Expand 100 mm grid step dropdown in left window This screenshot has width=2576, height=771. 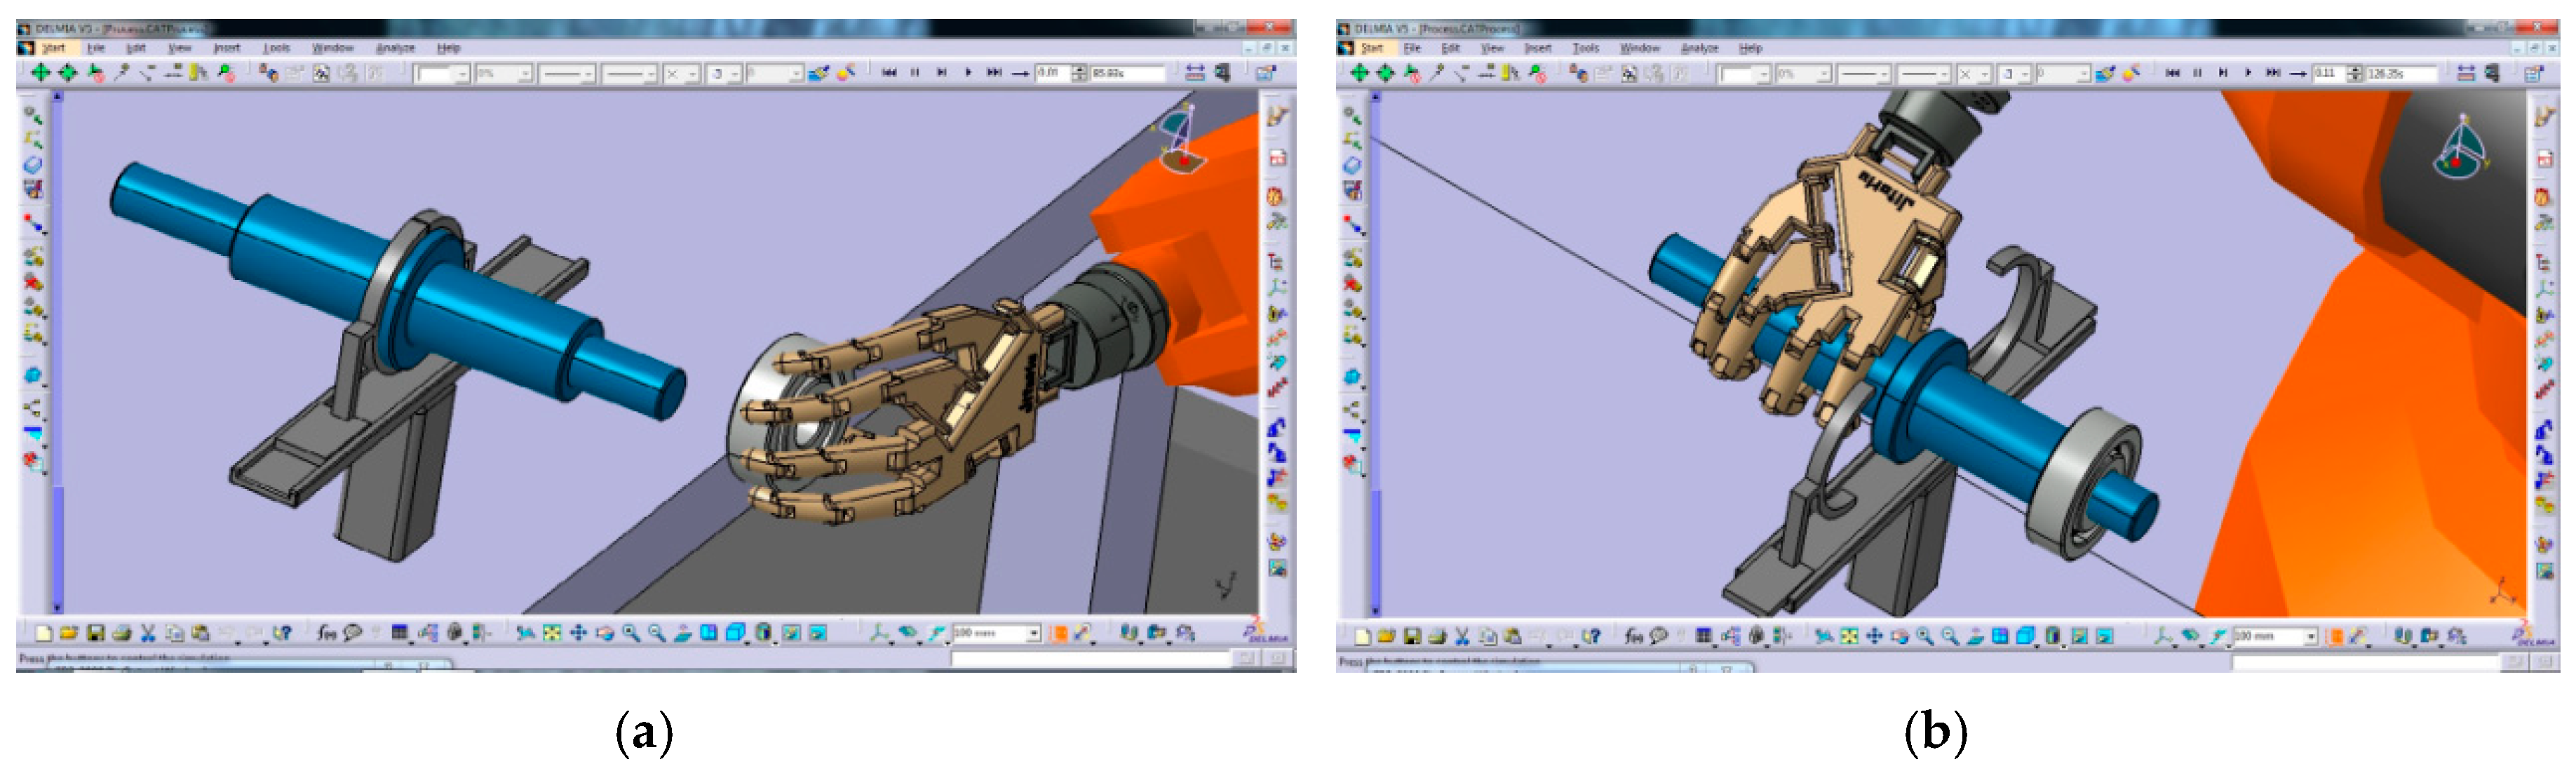[1033, 633]
